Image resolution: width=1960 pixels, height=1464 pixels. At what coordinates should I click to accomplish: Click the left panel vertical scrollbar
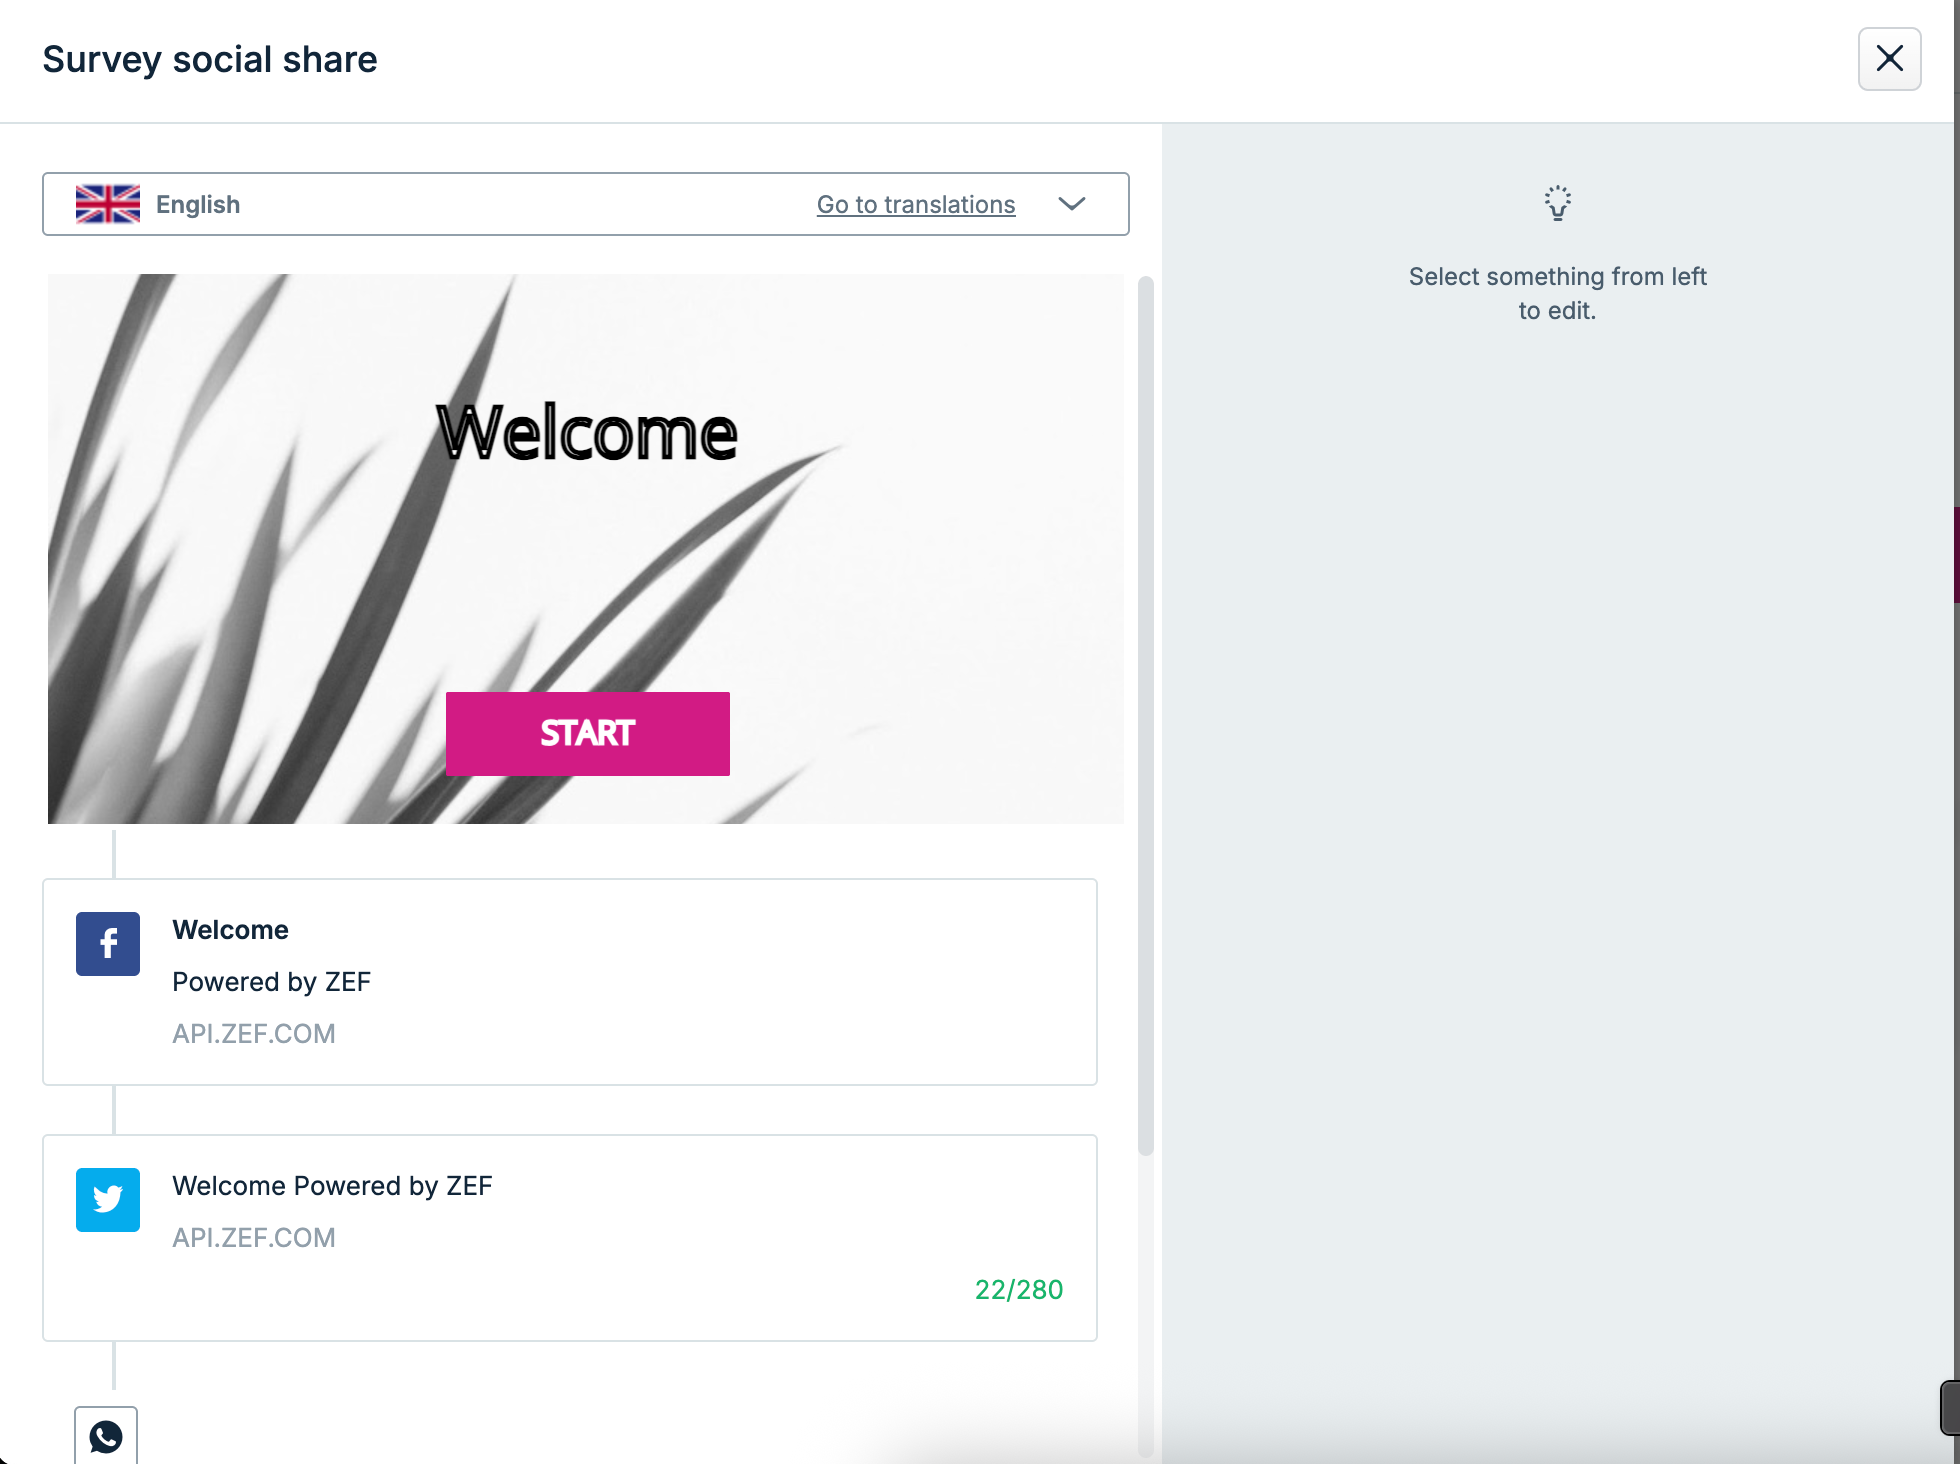1146,716
